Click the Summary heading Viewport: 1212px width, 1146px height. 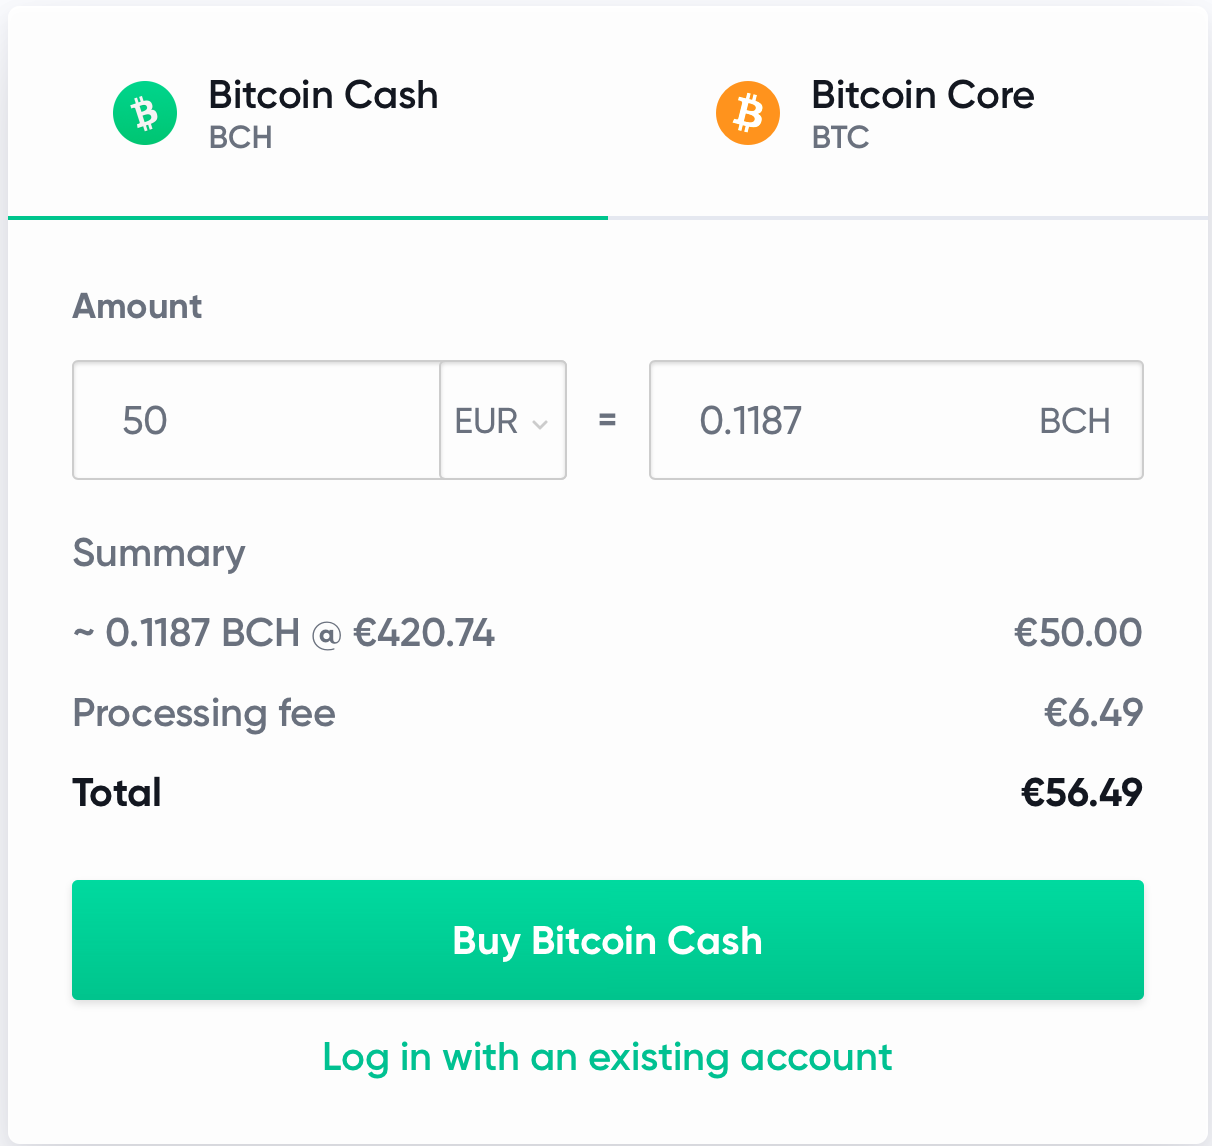click(x=159, y=553)
